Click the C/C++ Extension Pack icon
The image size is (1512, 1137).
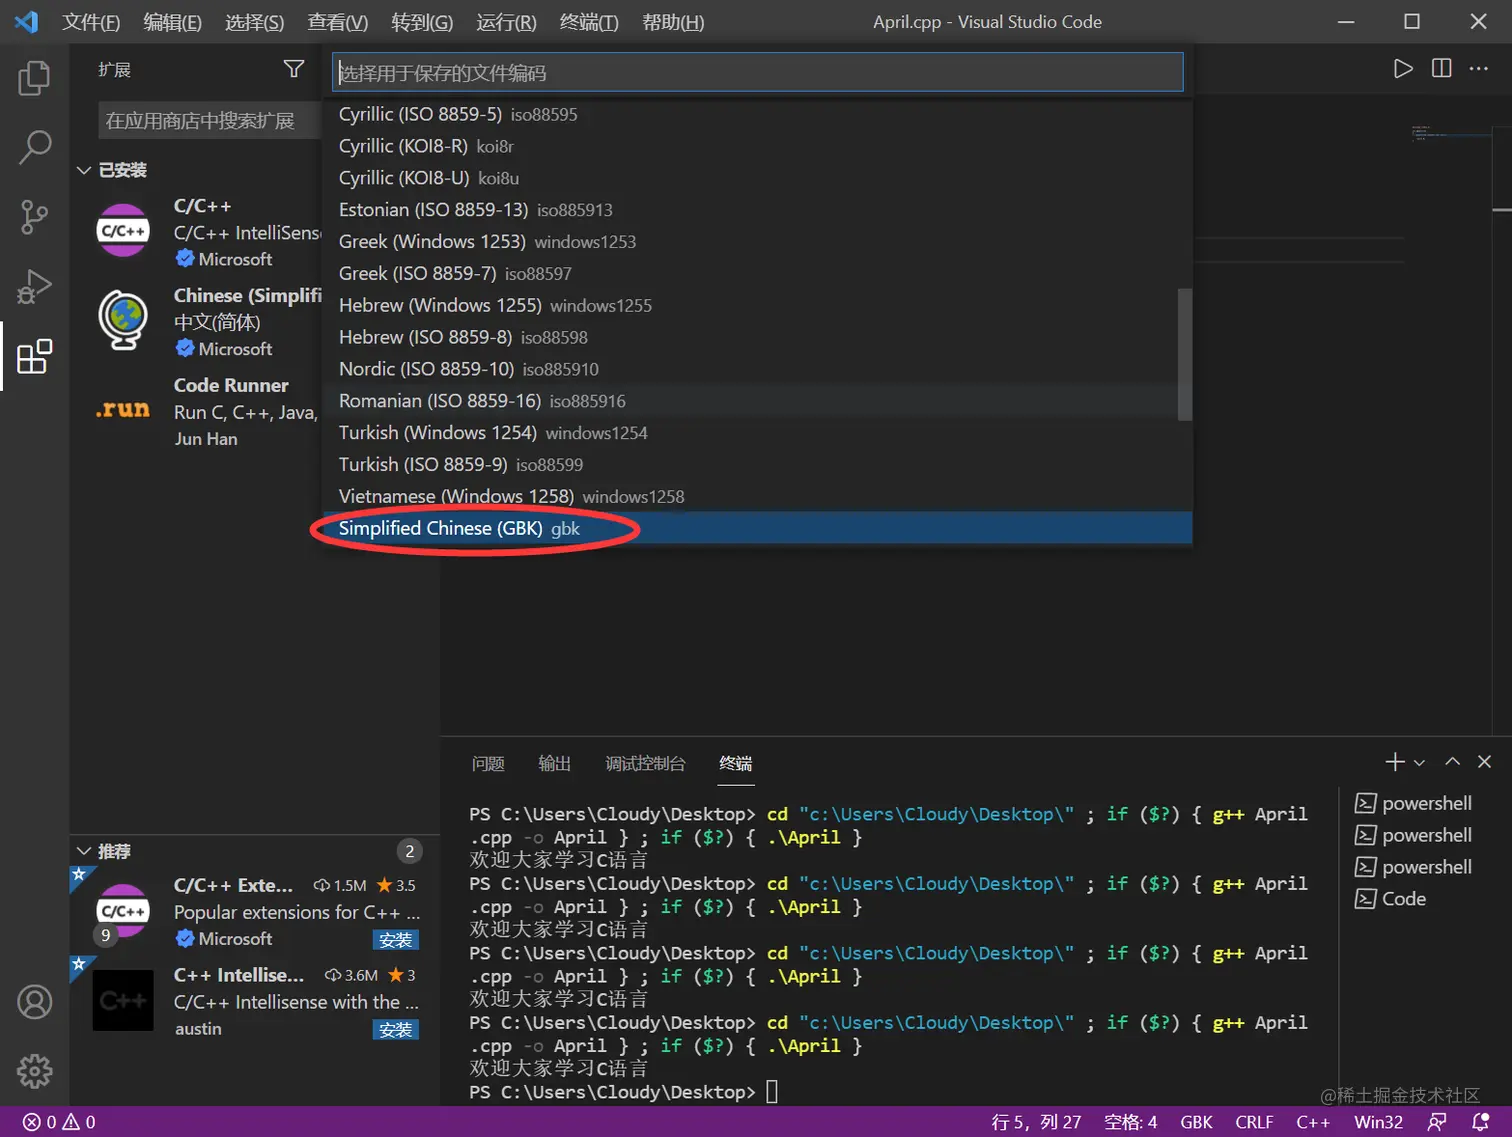[x=123, y=911]
